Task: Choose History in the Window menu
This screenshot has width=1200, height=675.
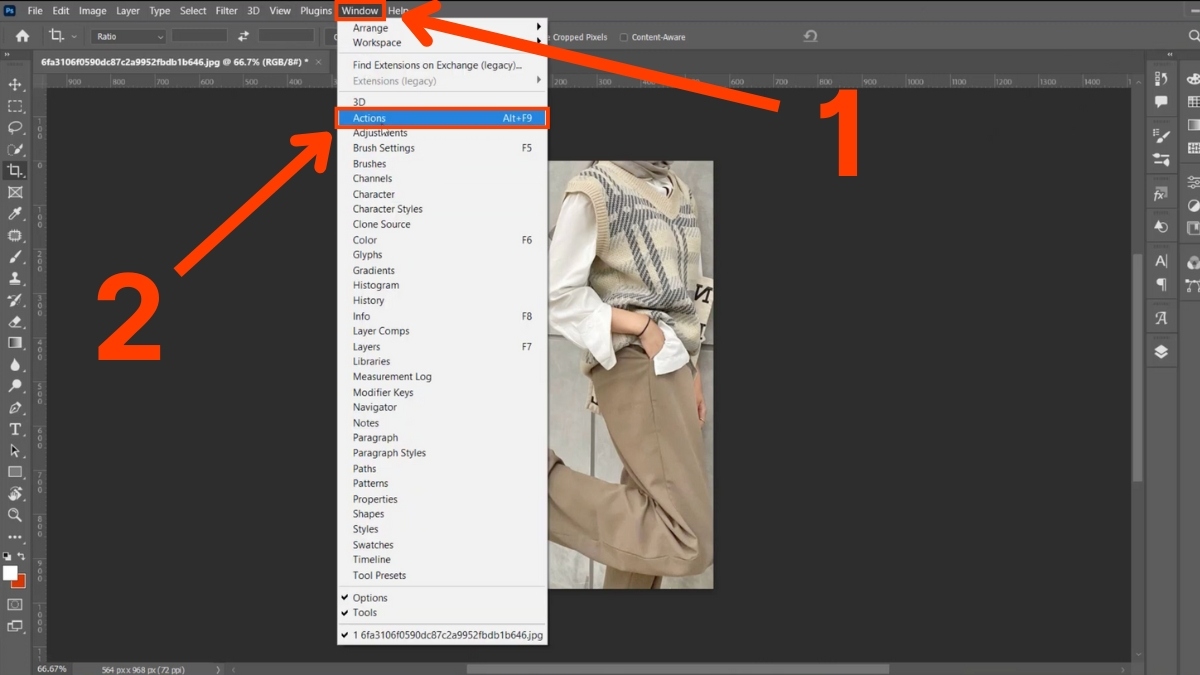Action: tap(442, 301)
